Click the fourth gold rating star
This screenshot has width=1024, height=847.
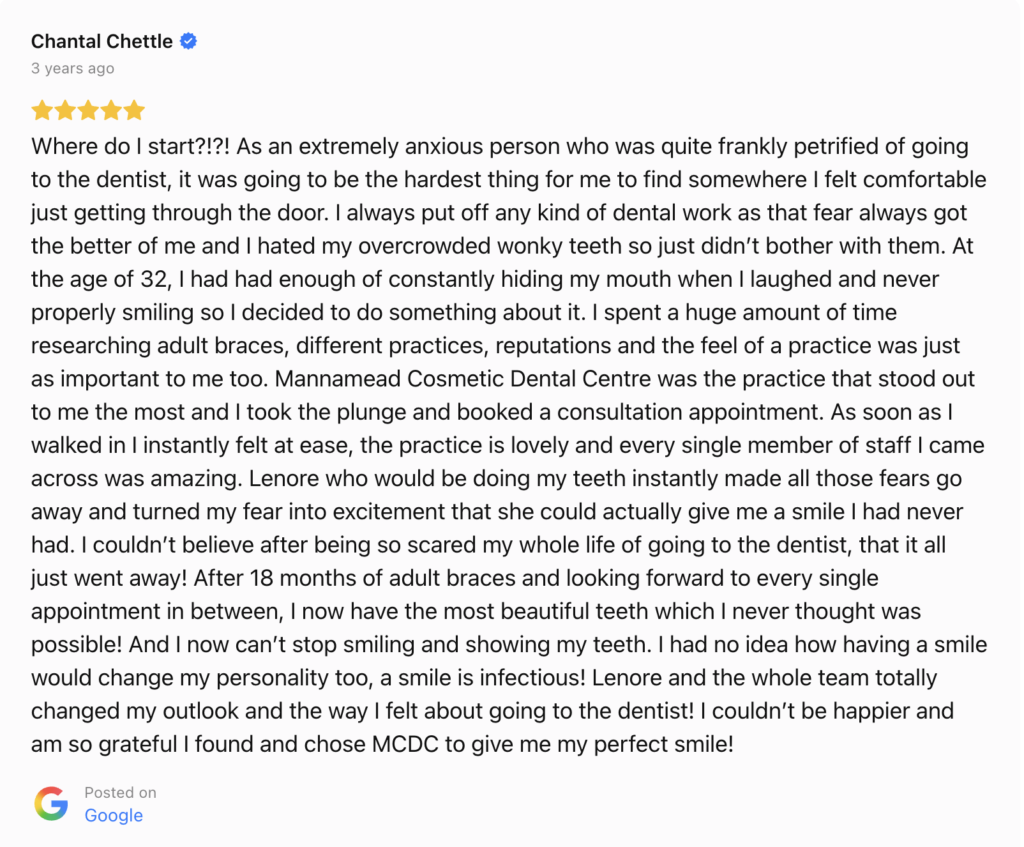click(x=111, y=110)
